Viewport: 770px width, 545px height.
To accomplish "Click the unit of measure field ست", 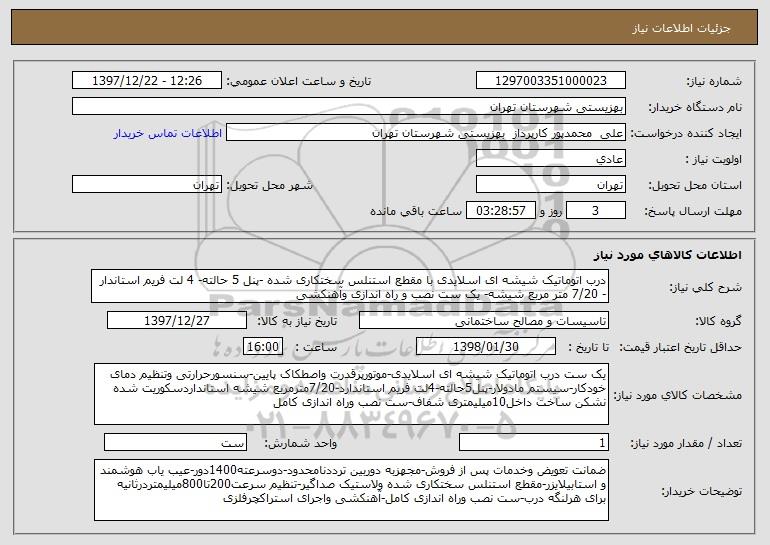I will click(x=175, y=442).
